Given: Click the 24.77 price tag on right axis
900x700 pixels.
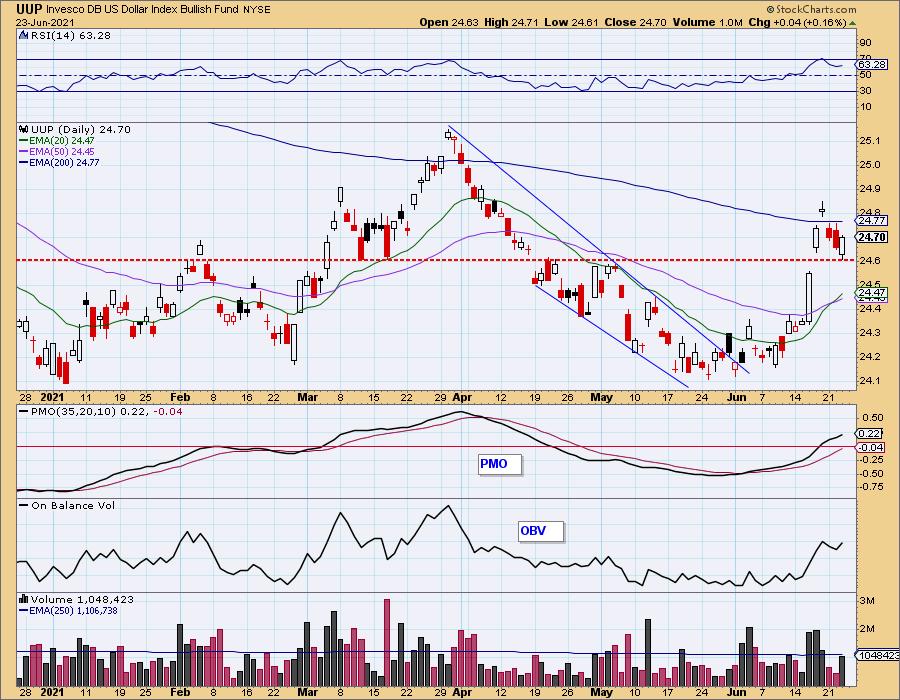Looking at the screenshot, I should click(x=872, y=220).
